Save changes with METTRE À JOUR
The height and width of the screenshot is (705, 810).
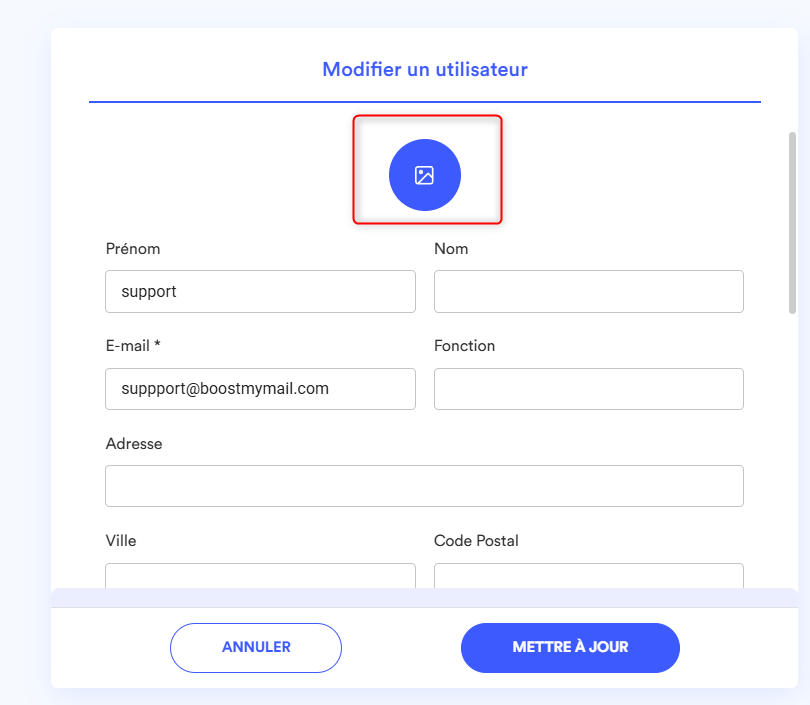[x=570, y=648]
